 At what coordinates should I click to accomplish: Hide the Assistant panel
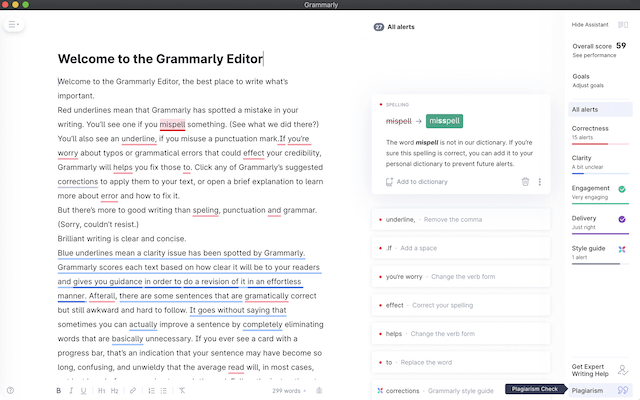(592, 24)
